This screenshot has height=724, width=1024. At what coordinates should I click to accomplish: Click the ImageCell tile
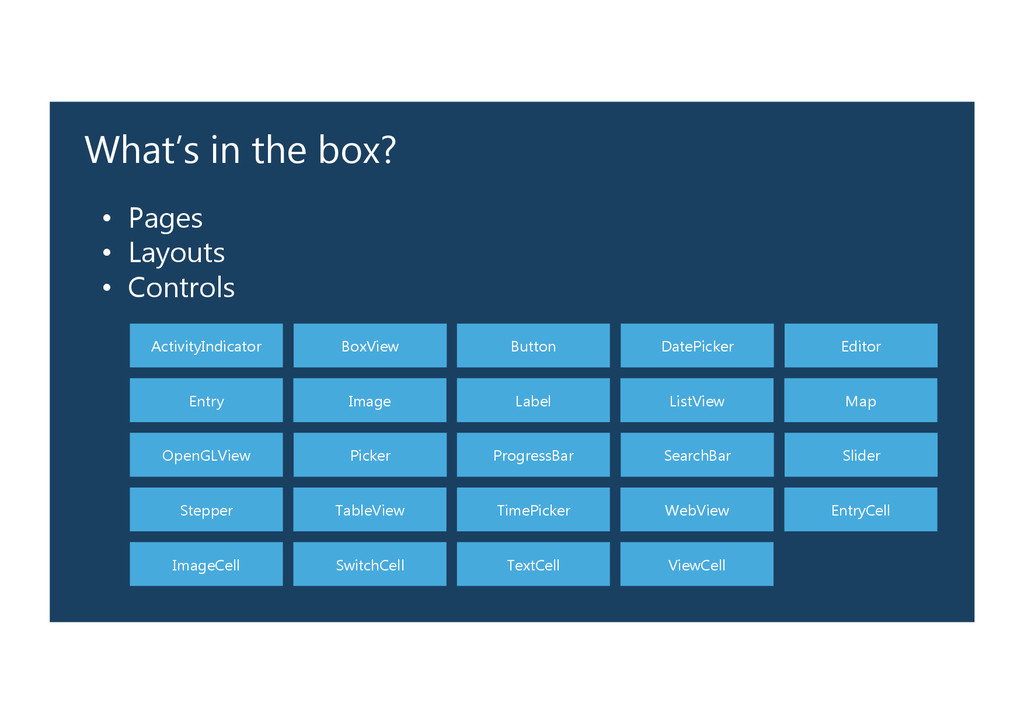tap(206, 564)
